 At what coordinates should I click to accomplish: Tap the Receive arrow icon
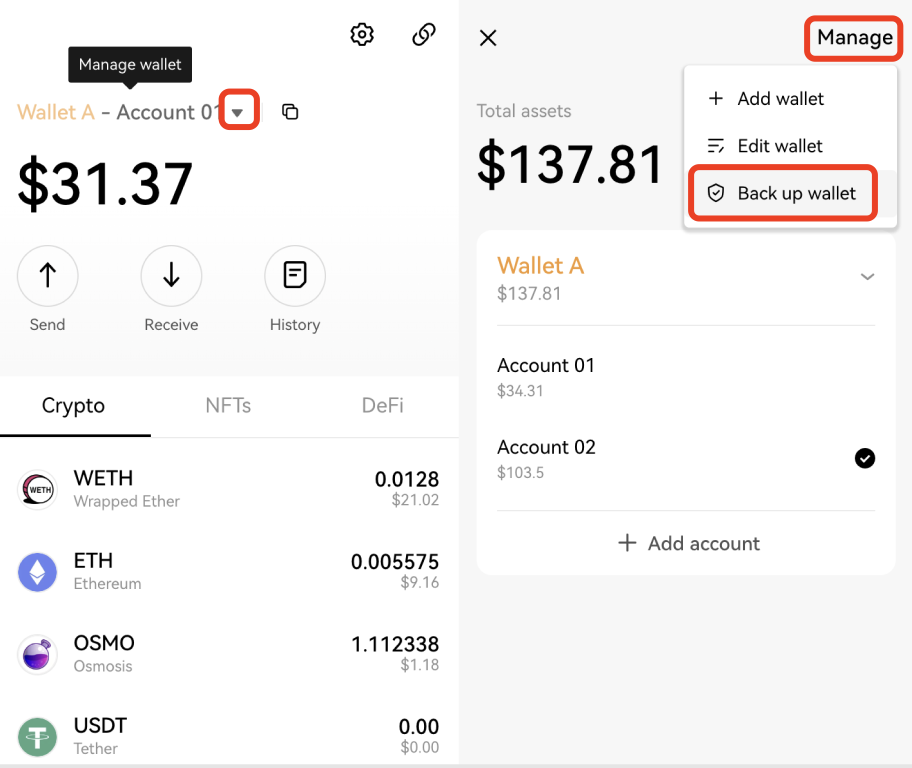171,275
